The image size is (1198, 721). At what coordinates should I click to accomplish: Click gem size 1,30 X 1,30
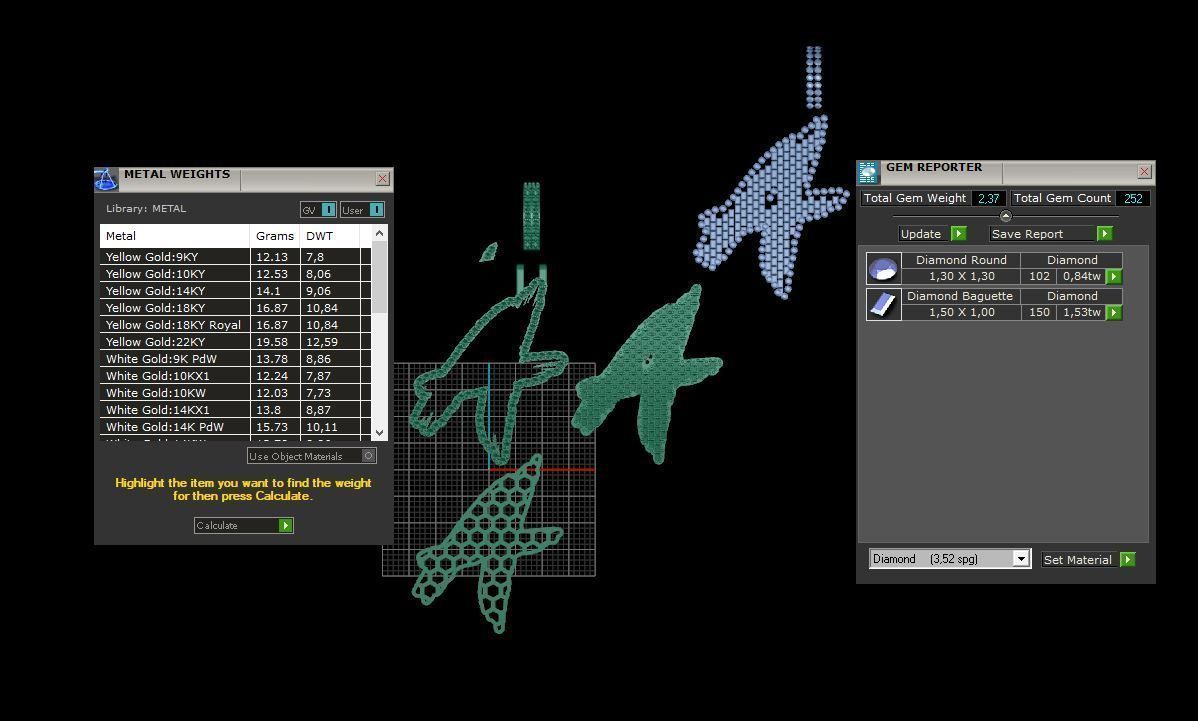[962, 276]
